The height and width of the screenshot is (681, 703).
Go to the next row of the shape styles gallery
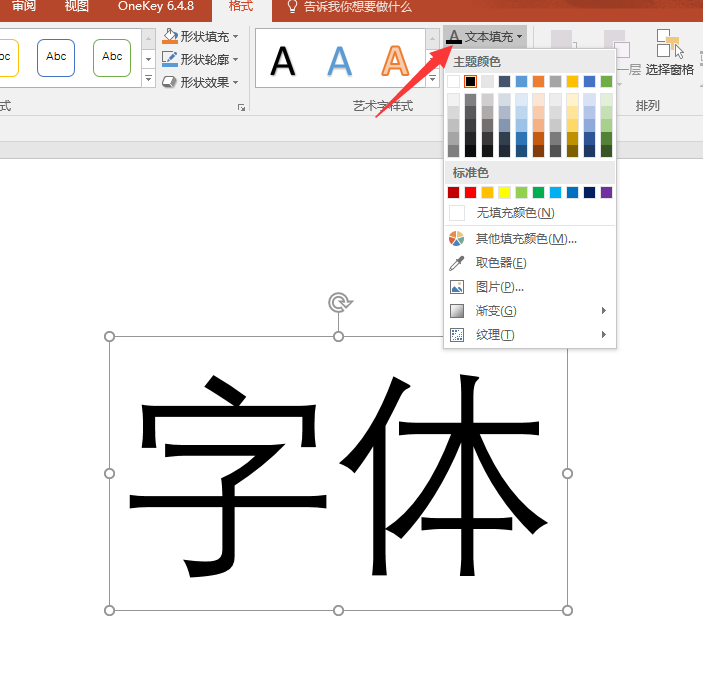click(148, 59)
